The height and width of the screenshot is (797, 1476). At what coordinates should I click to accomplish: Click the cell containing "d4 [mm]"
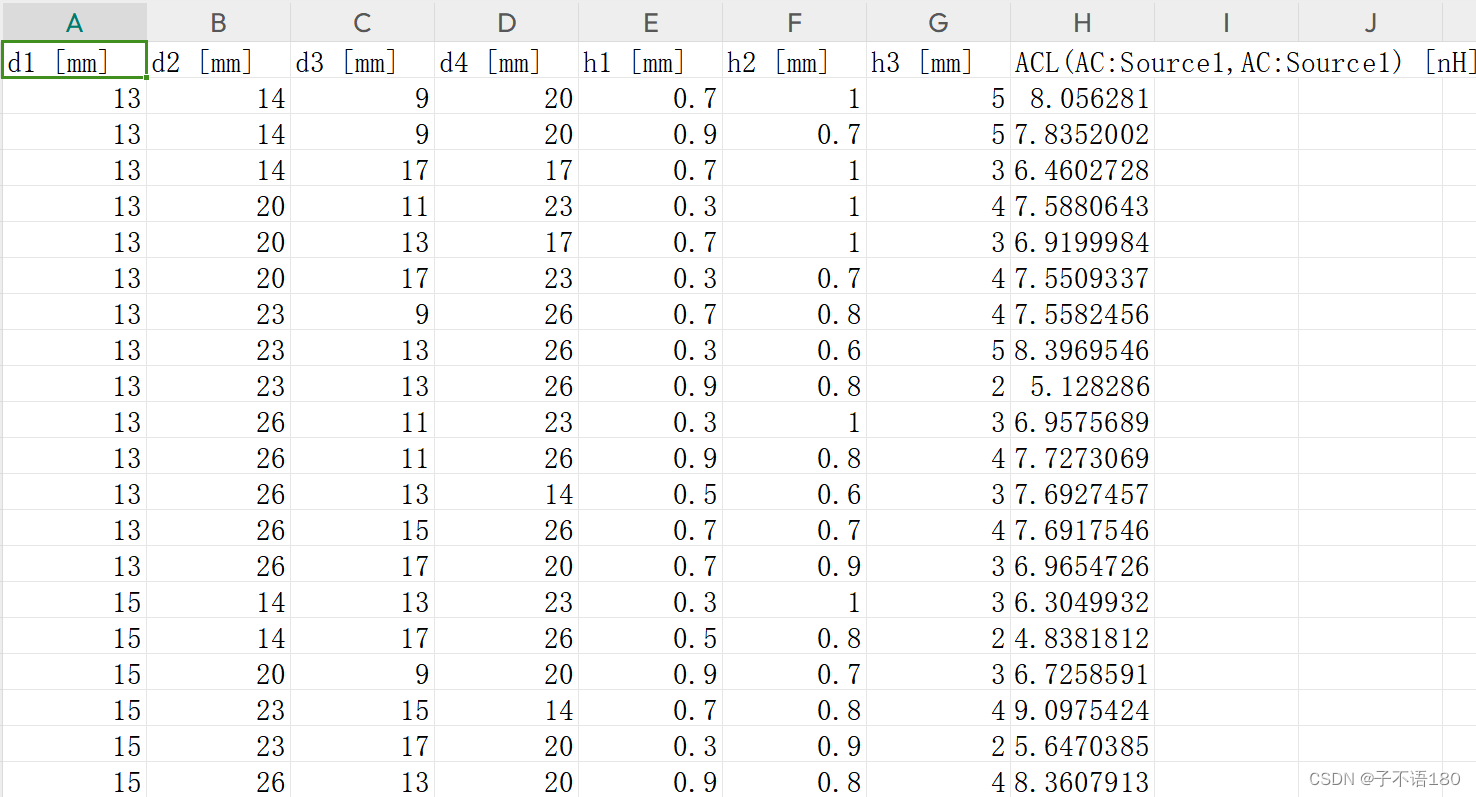tap(505, 61)
